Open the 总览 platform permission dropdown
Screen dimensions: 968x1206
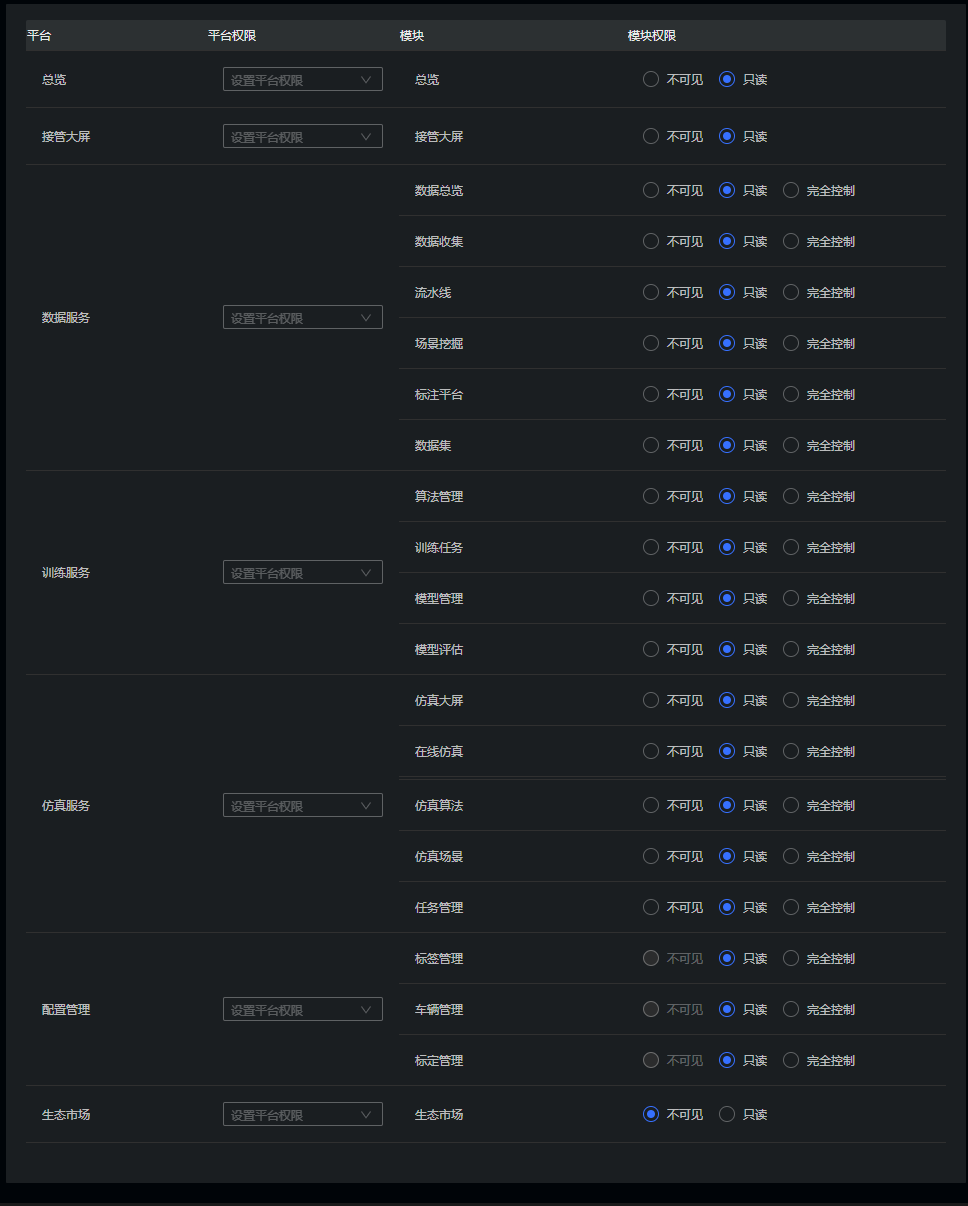point(302,80)
